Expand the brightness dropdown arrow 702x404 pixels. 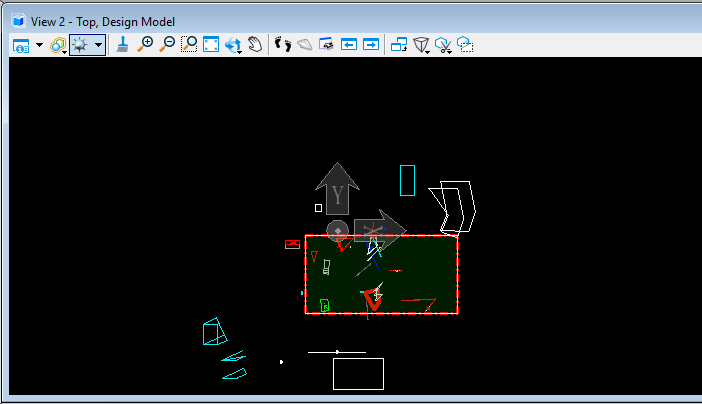point(98,45)
